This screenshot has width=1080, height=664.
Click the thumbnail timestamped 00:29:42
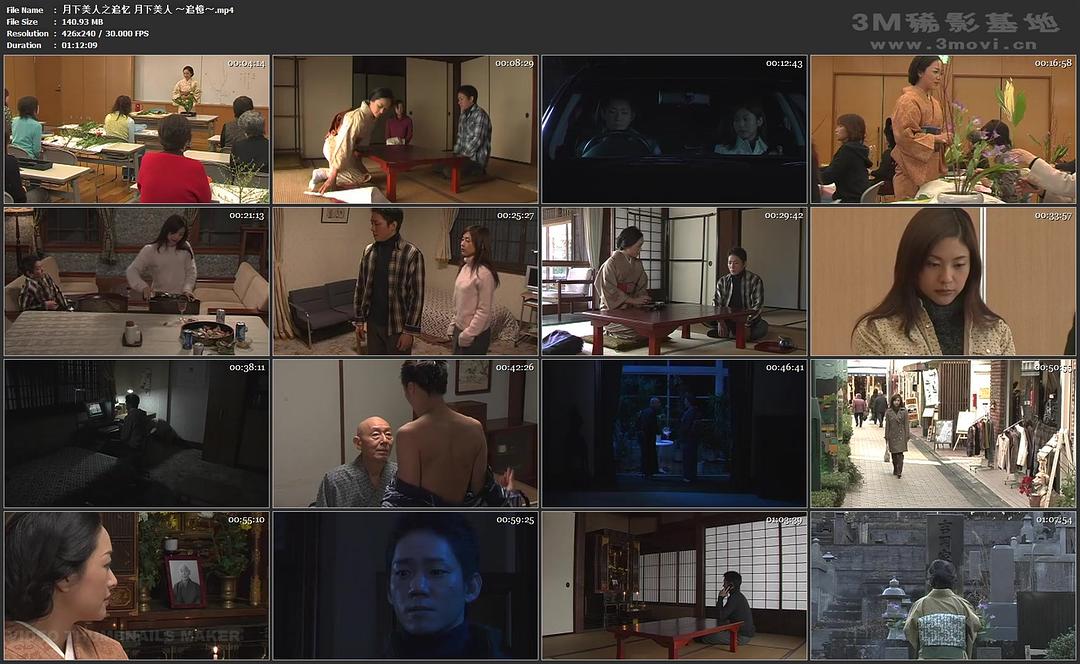click(x=673, y=281)
